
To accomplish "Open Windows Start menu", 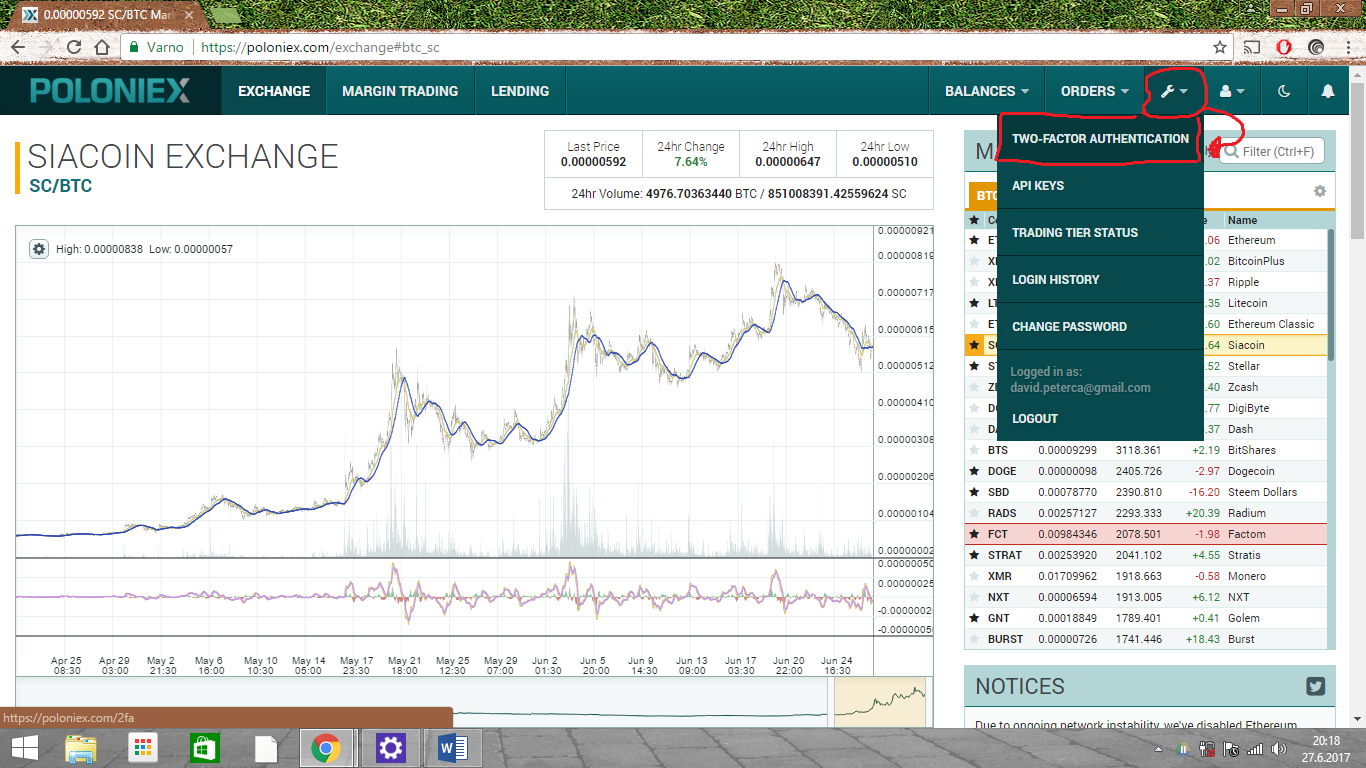I will coord(24,748).
